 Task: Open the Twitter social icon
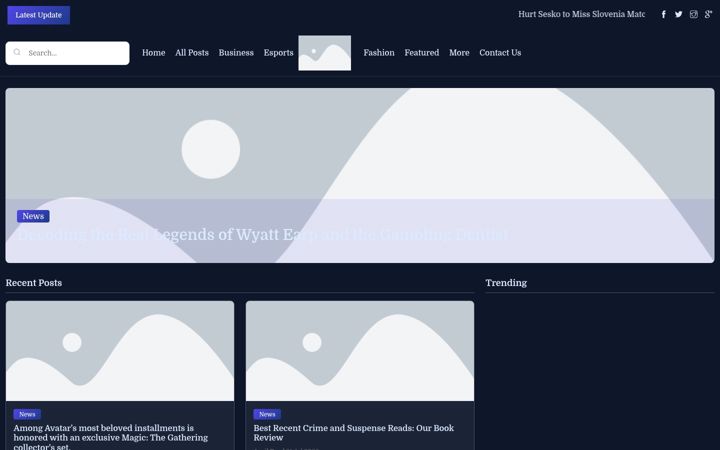point(679,14)
